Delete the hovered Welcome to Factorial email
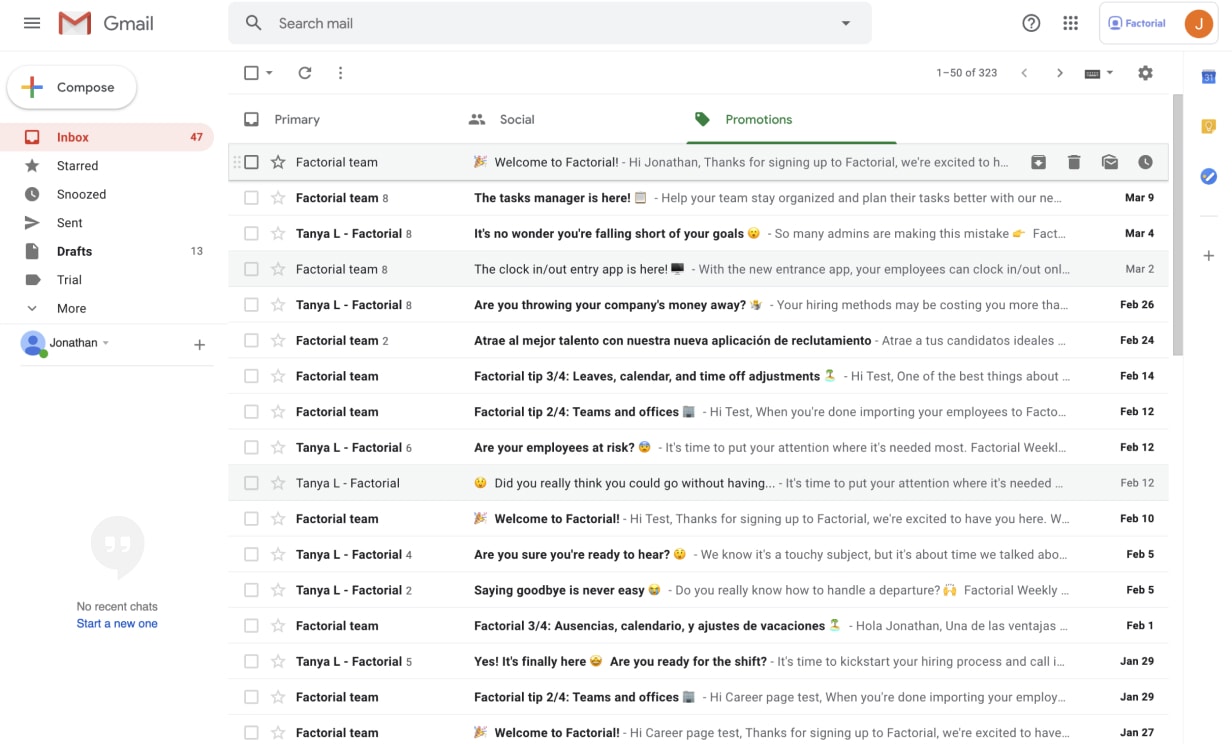Screen dimensions: 1232x744 (x=1074, y=162)
